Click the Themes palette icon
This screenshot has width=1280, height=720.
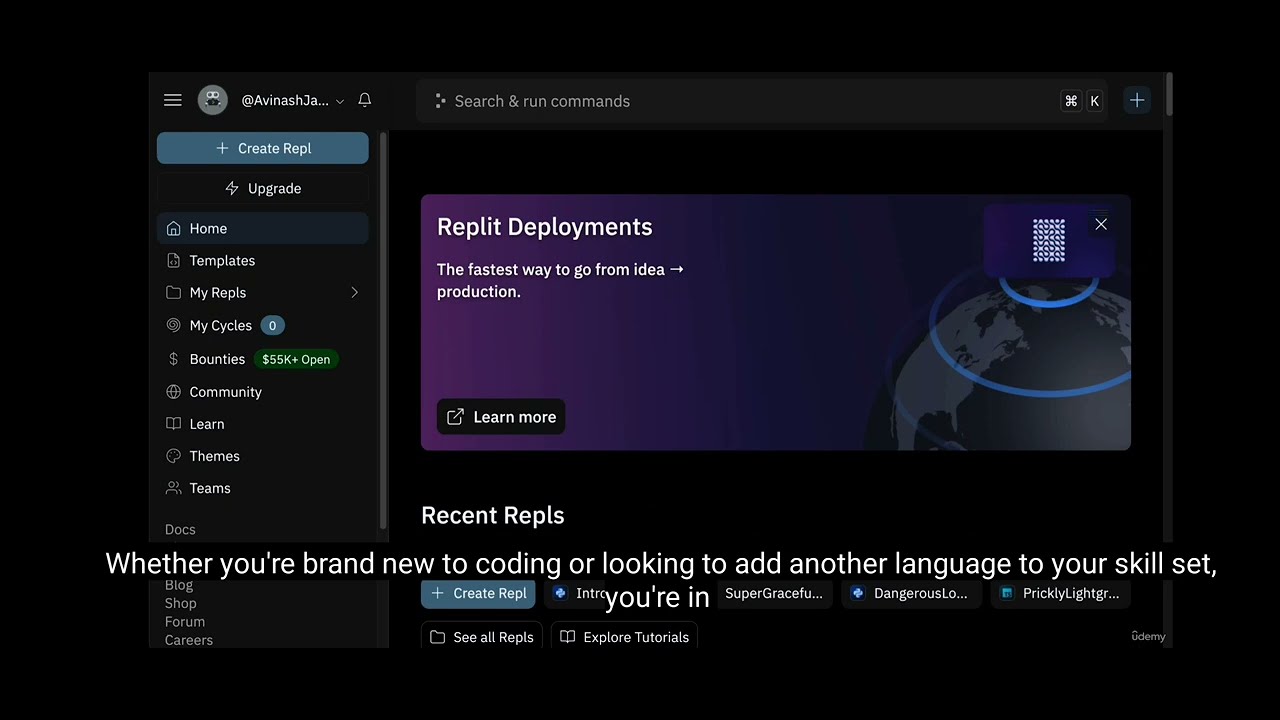tap(174, 456)
